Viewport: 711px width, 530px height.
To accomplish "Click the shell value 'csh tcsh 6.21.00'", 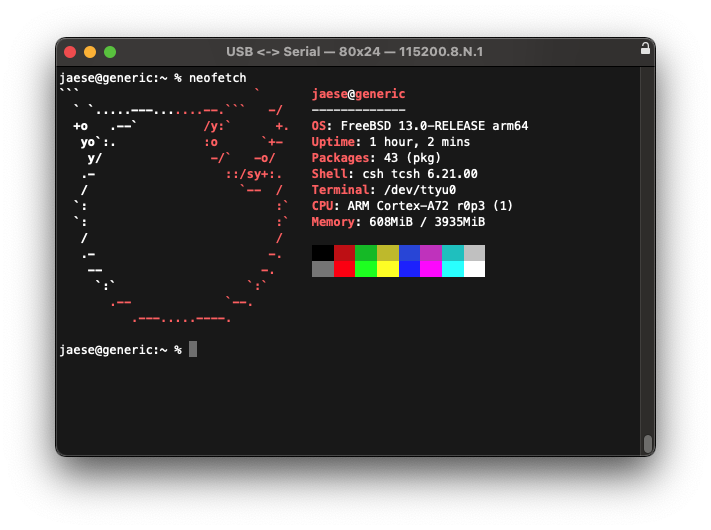I will click(420, 174).
